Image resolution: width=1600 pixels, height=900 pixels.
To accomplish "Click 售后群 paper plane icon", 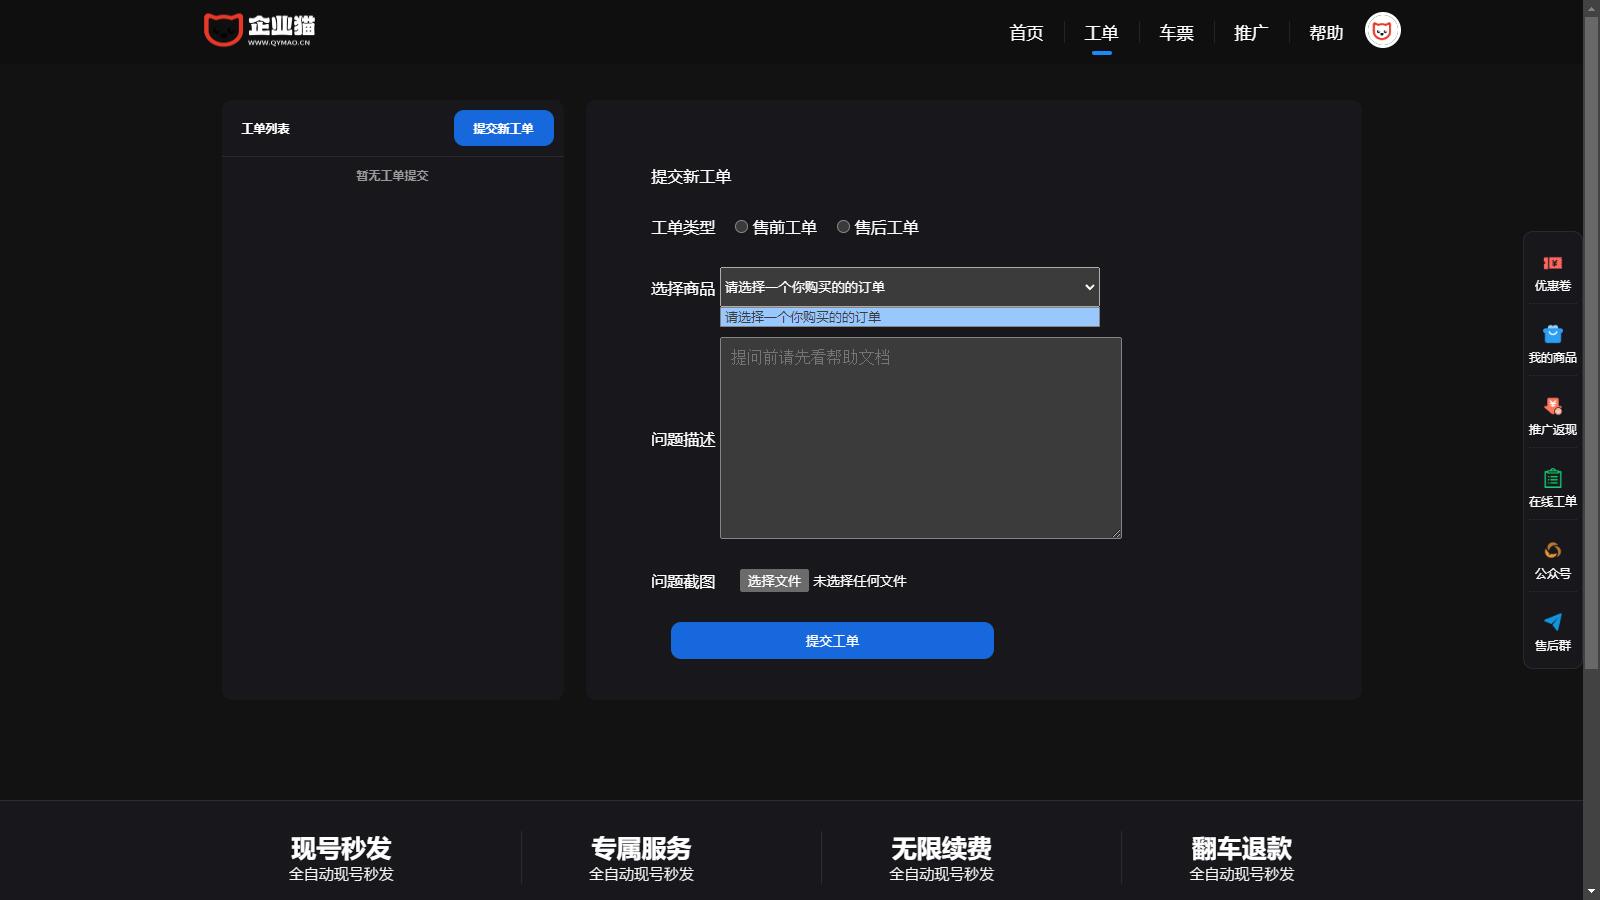I will coord(1552,623).
